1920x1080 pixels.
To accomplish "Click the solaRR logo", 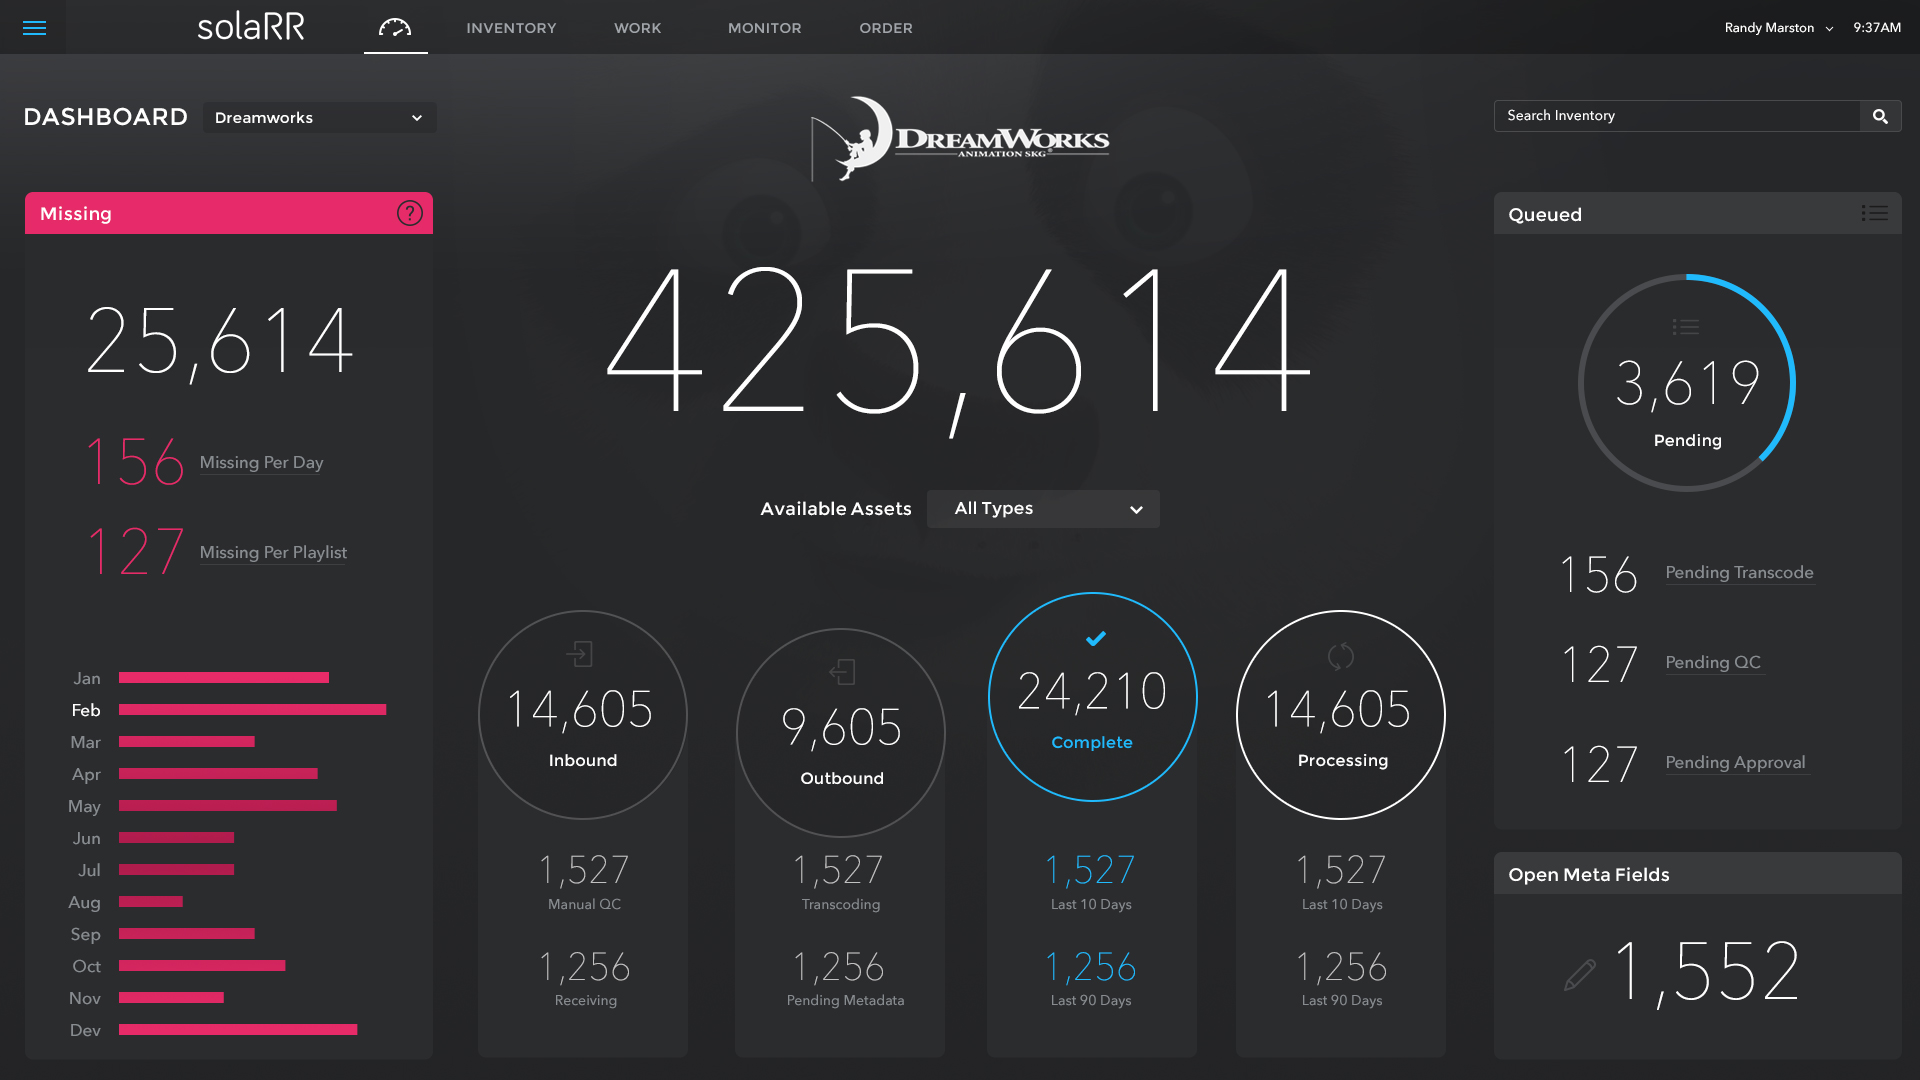I will pos(251,27).
